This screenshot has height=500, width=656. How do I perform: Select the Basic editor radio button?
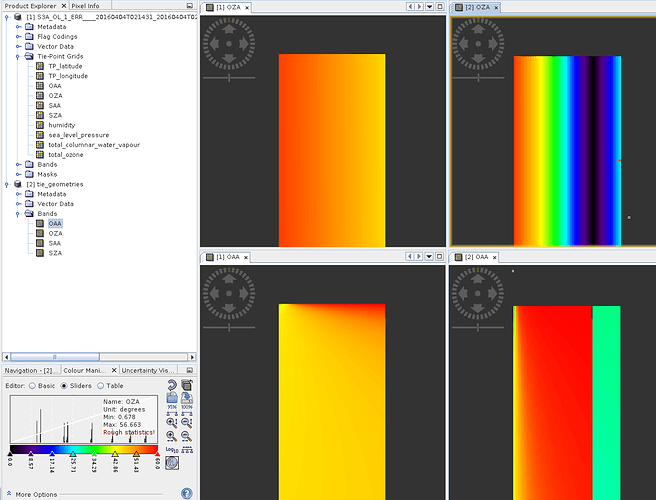click(32, 385)
